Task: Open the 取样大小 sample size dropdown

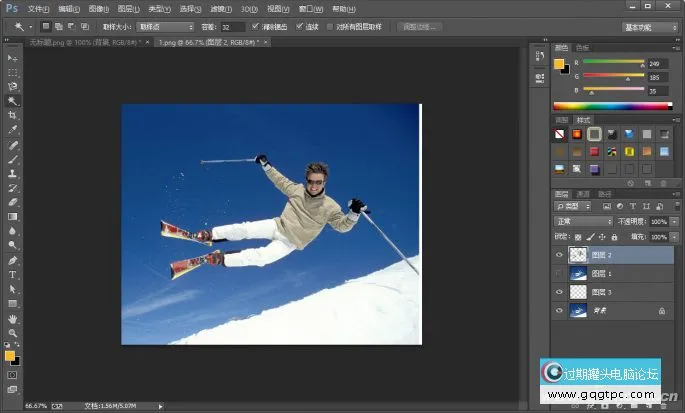Action: (x=167, y=27)
